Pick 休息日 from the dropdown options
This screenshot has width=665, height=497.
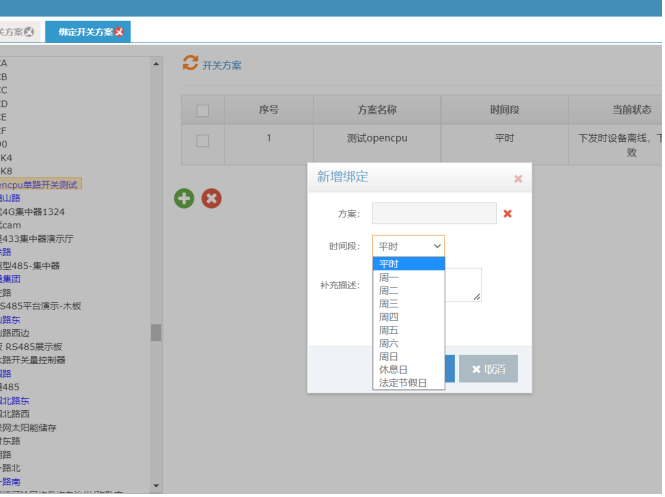click(x=392, y=369)
